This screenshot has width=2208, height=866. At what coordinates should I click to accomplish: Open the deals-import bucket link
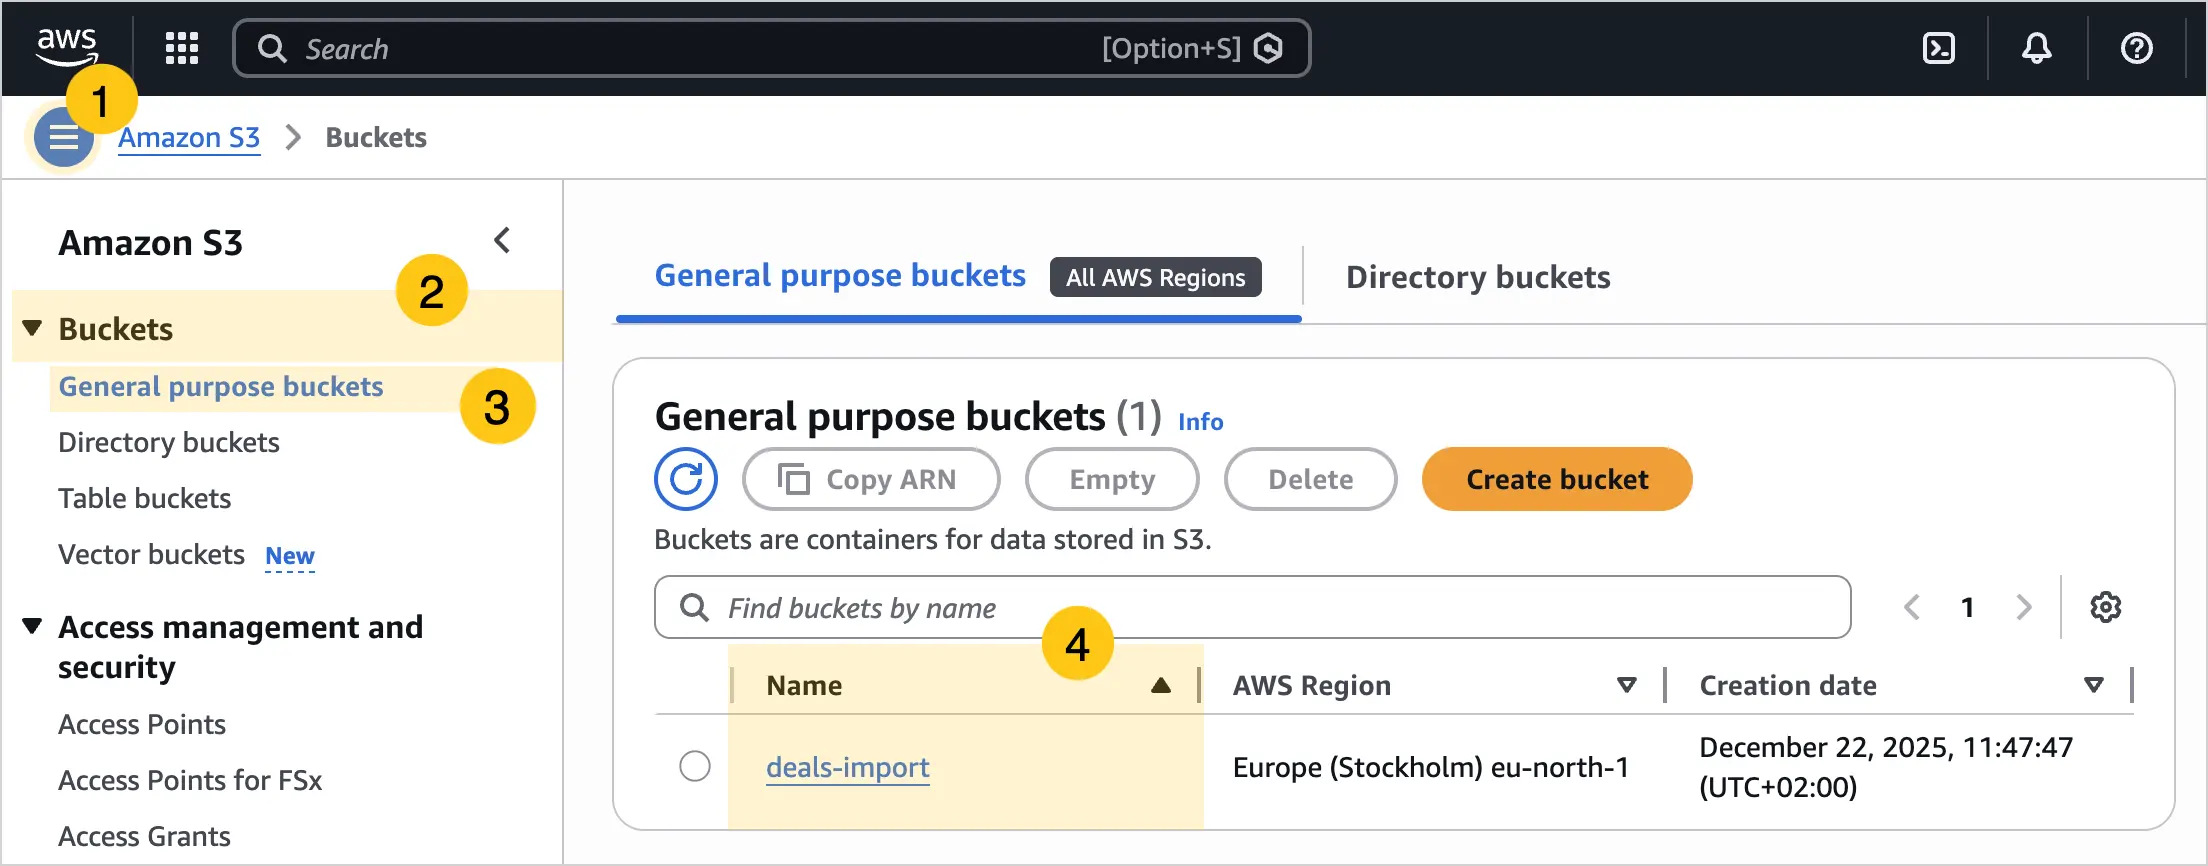pyautogui.click(x=848, y=767)
